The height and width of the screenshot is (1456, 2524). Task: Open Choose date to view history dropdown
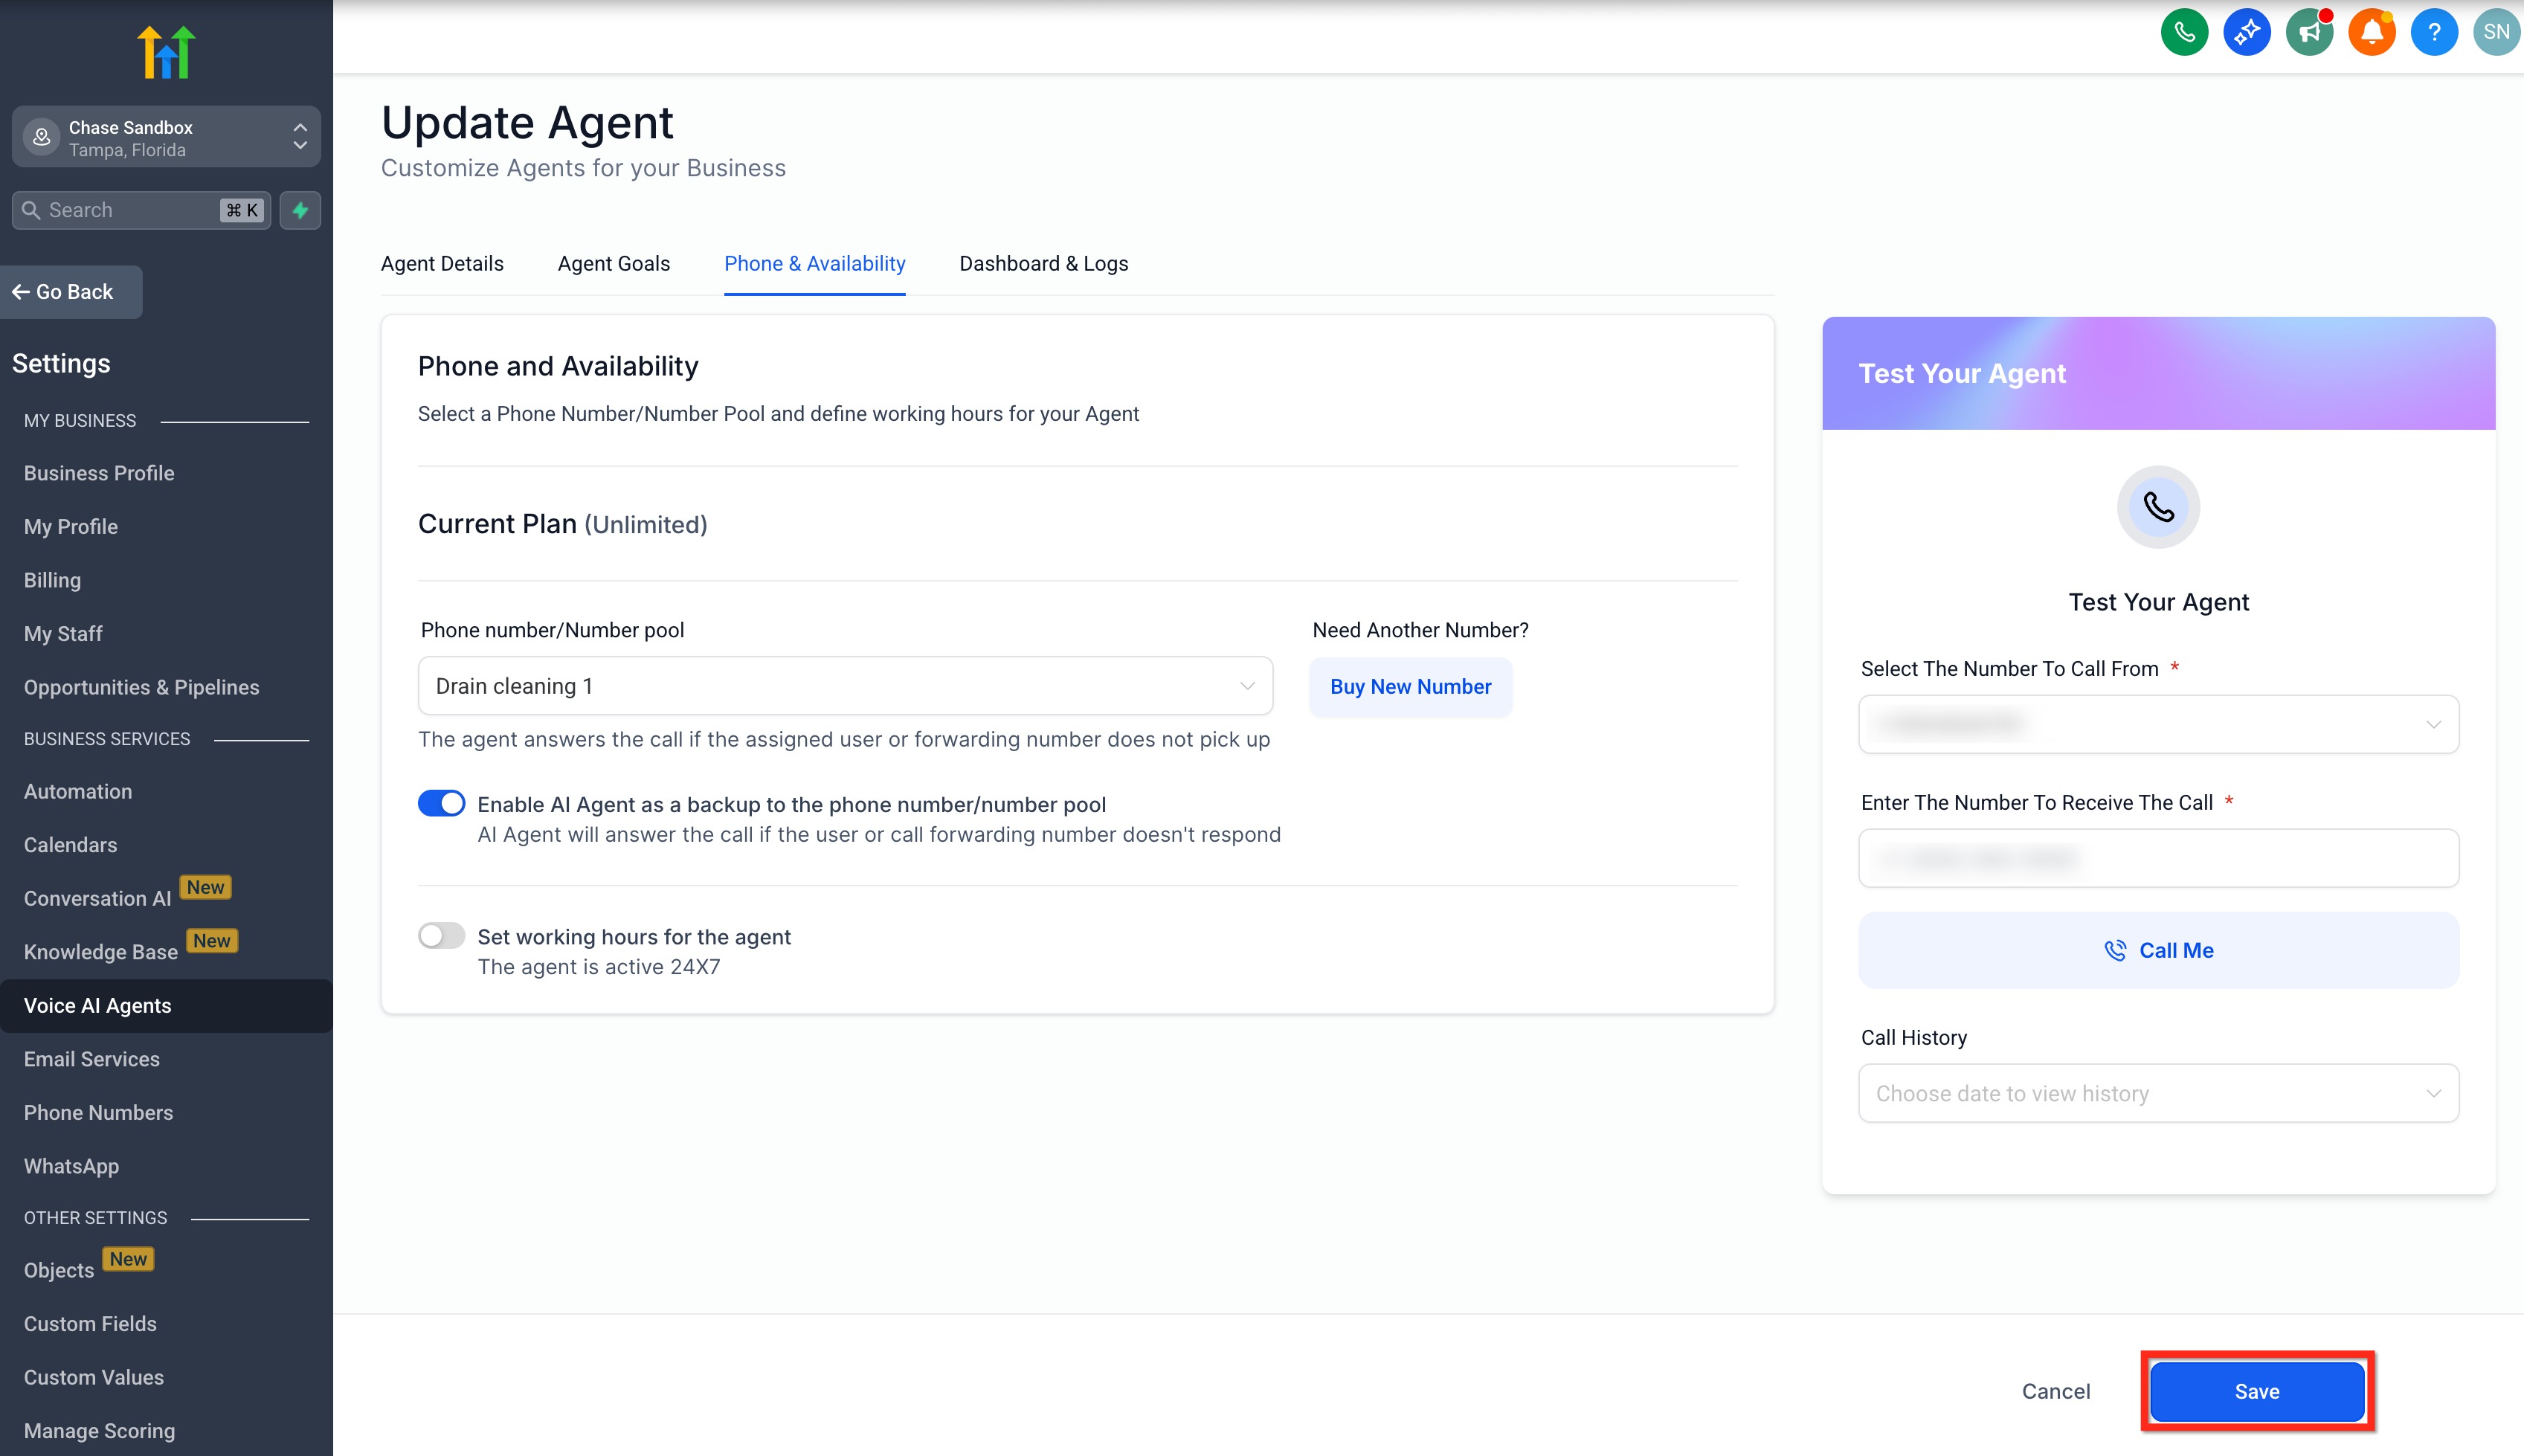[2158, 1093]
